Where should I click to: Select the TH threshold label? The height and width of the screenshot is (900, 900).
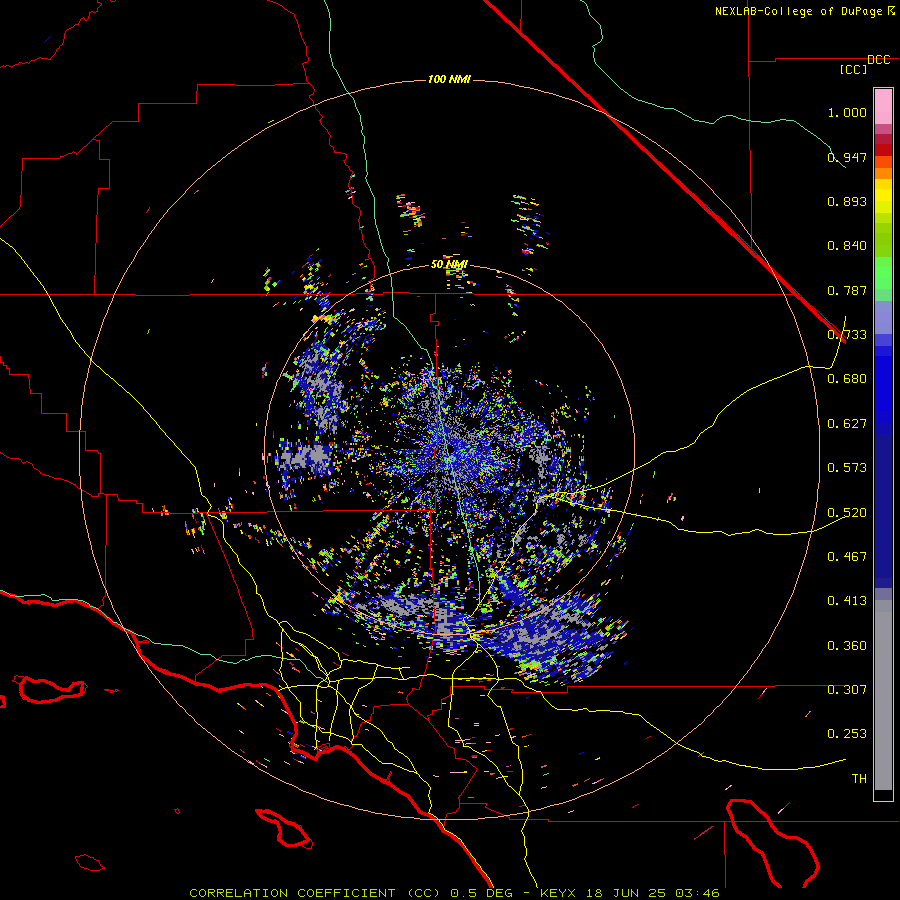pyautogui.click(x=859, y=779)
